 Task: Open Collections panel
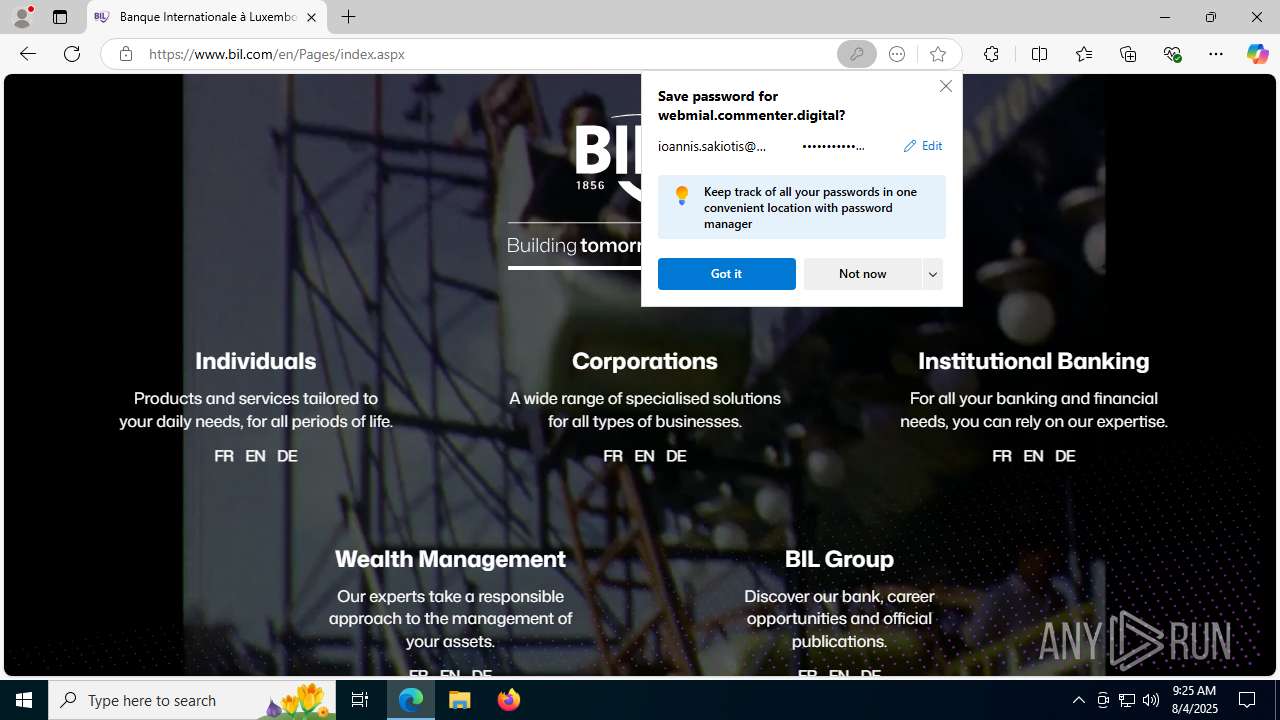point(1128,54)
